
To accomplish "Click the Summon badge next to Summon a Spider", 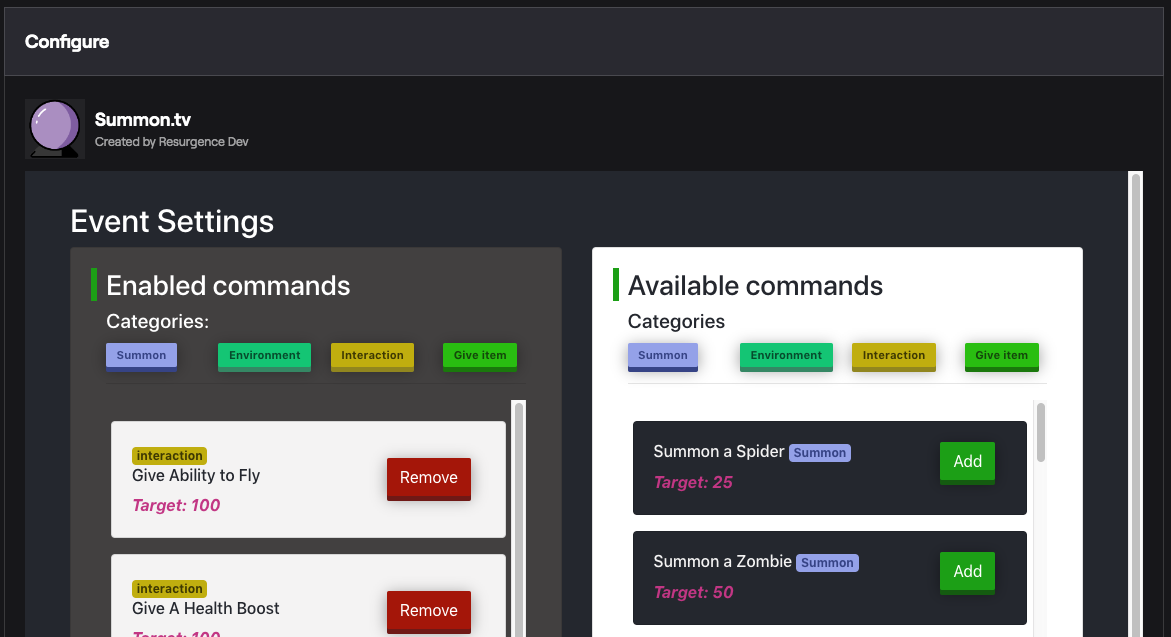I will click(819, 452).
